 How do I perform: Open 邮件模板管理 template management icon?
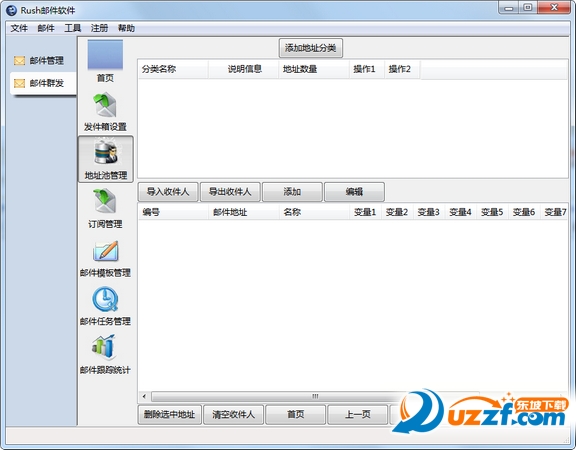click(x=105, y=251)
